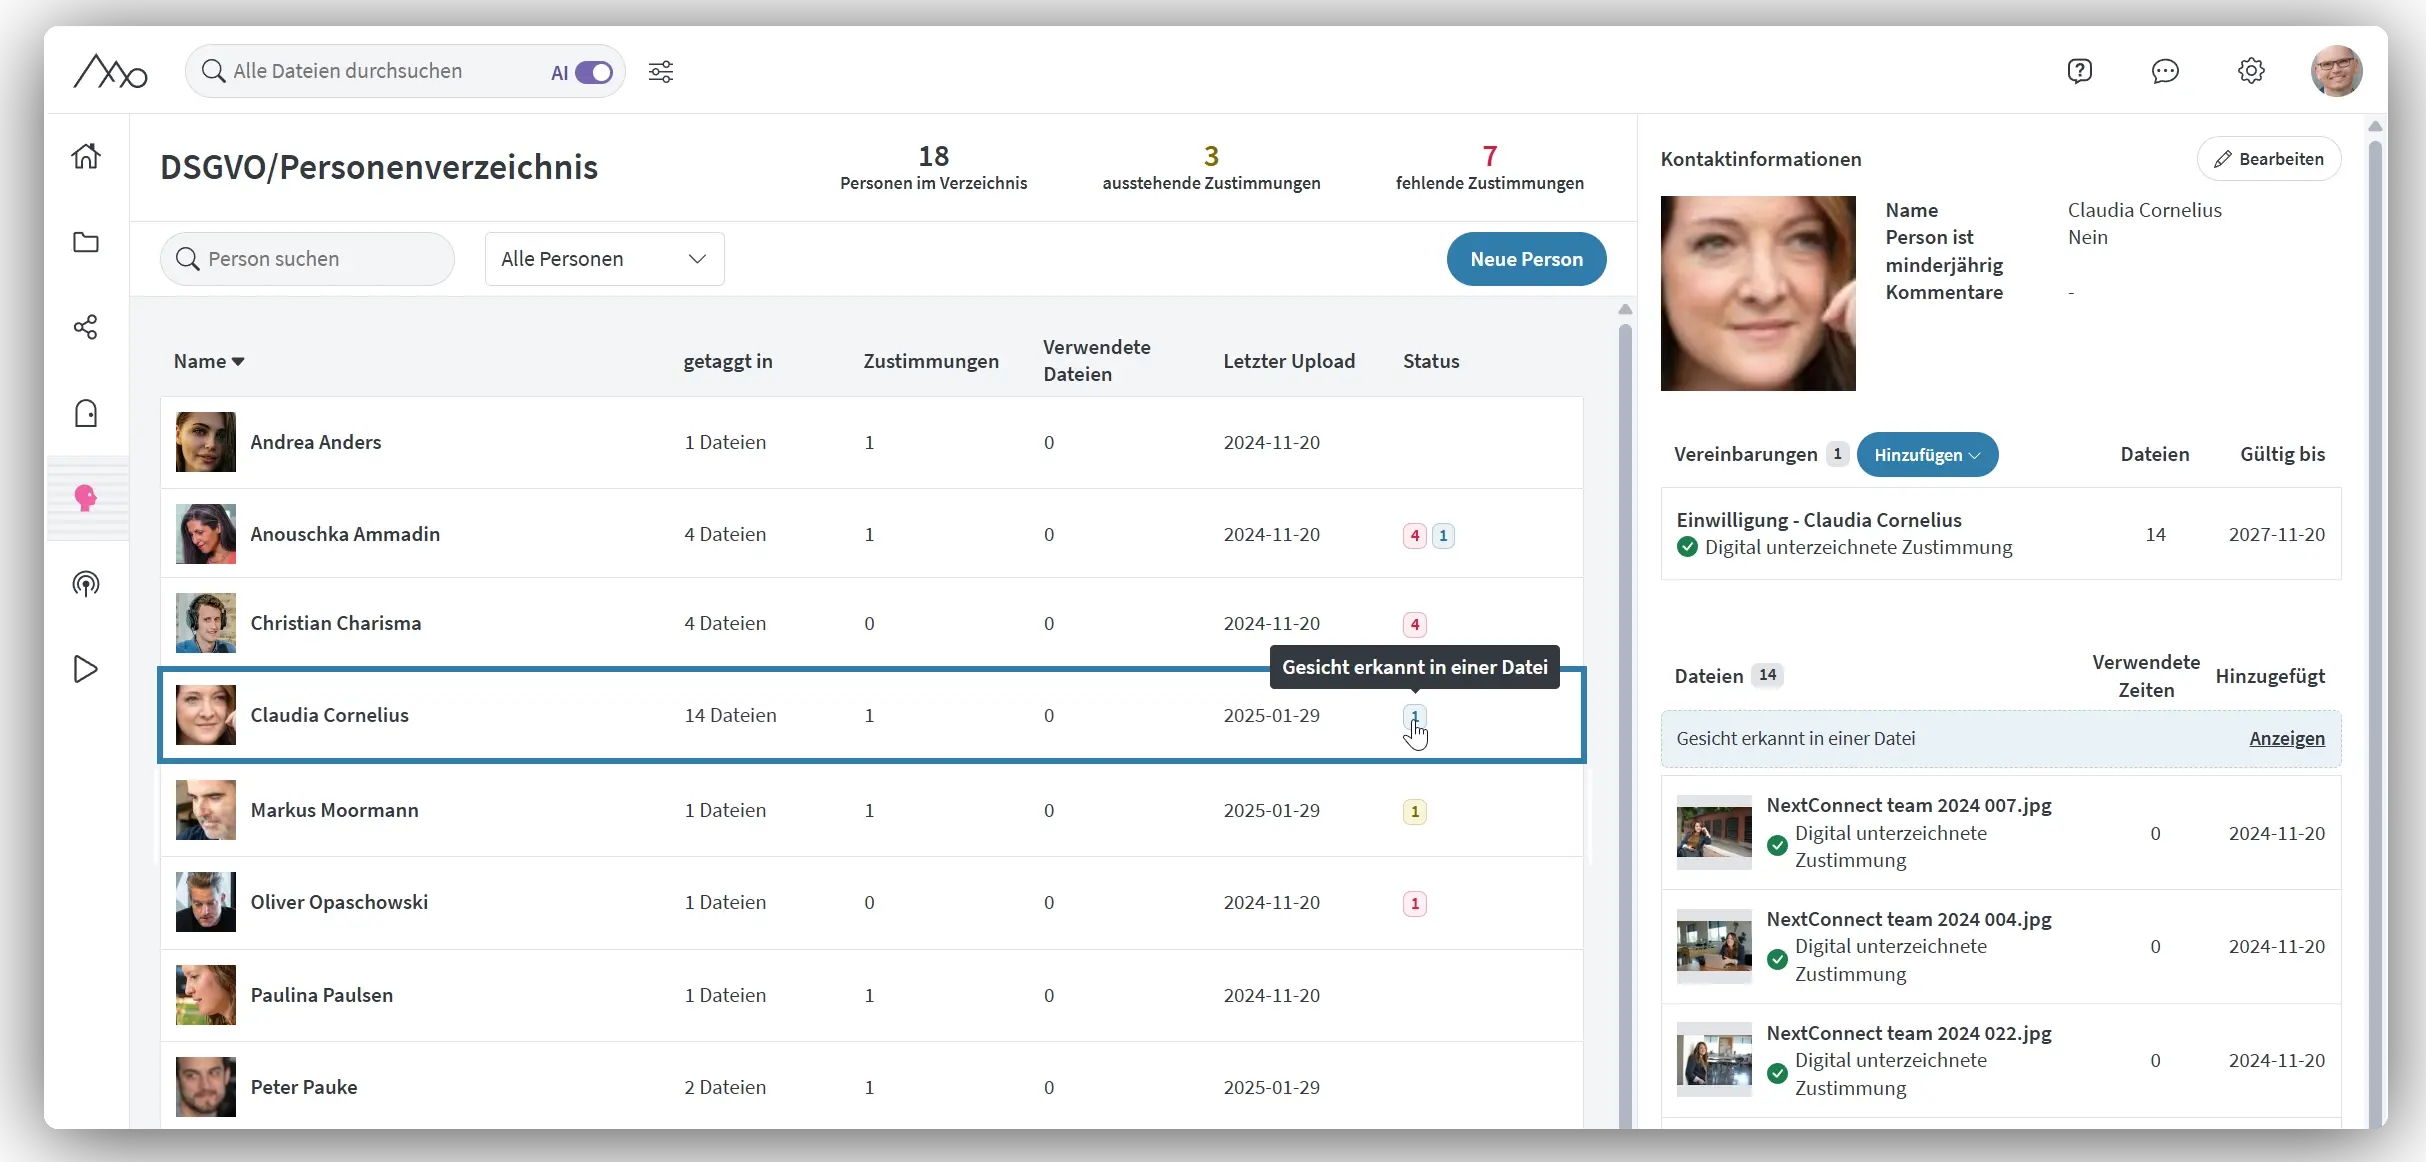Select the pink head person-directory sidebar icon
The height and width of the screenshot is (1162, 2426).
[86, 498]
